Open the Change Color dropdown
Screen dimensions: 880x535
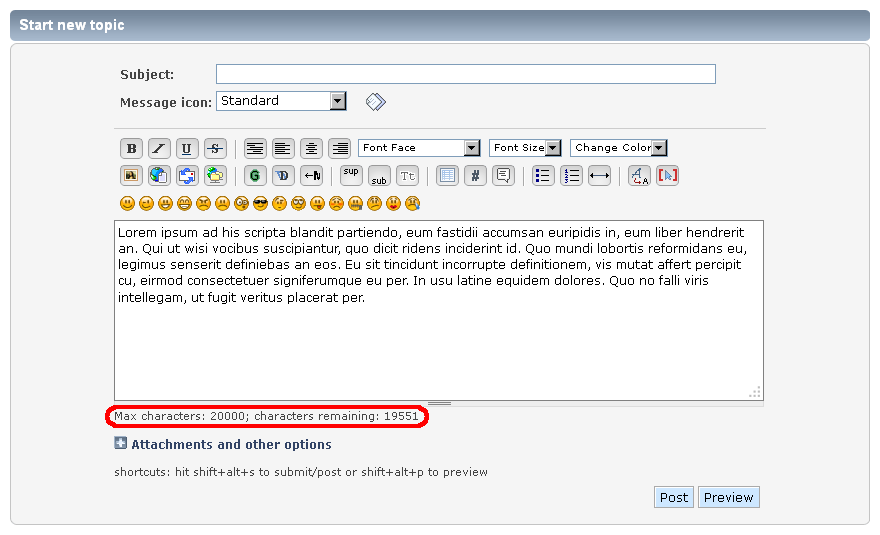[x=618, y=148]
